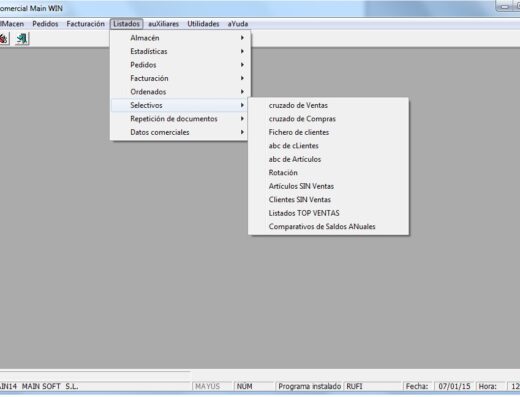Screen dimensions: 520x397
Task: Close the open Listados menu
Action: pyautogui.click(x=126, y=24)
